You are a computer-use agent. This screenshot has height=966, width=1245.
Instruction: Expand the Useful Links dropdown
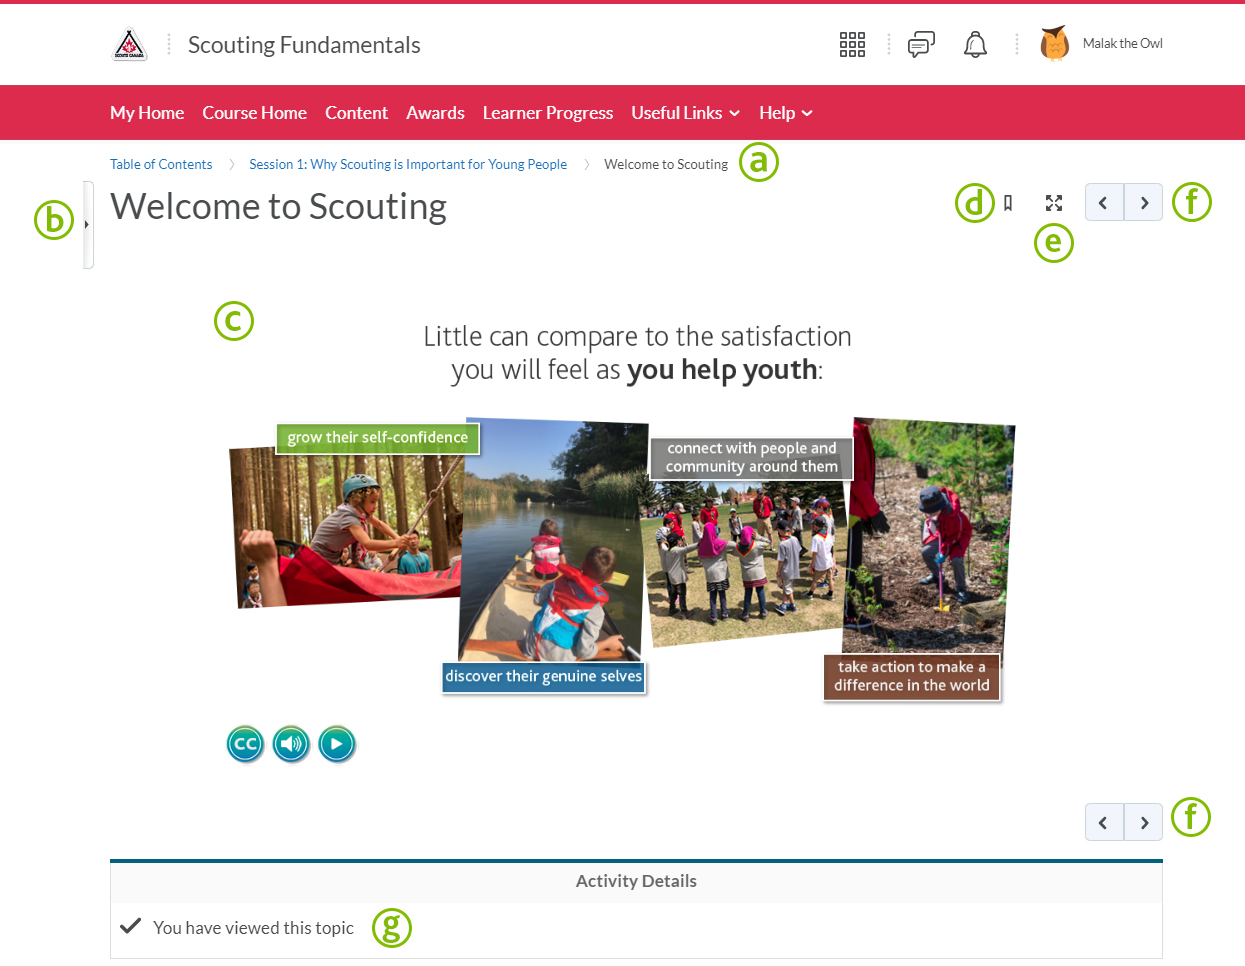(685, 113)
